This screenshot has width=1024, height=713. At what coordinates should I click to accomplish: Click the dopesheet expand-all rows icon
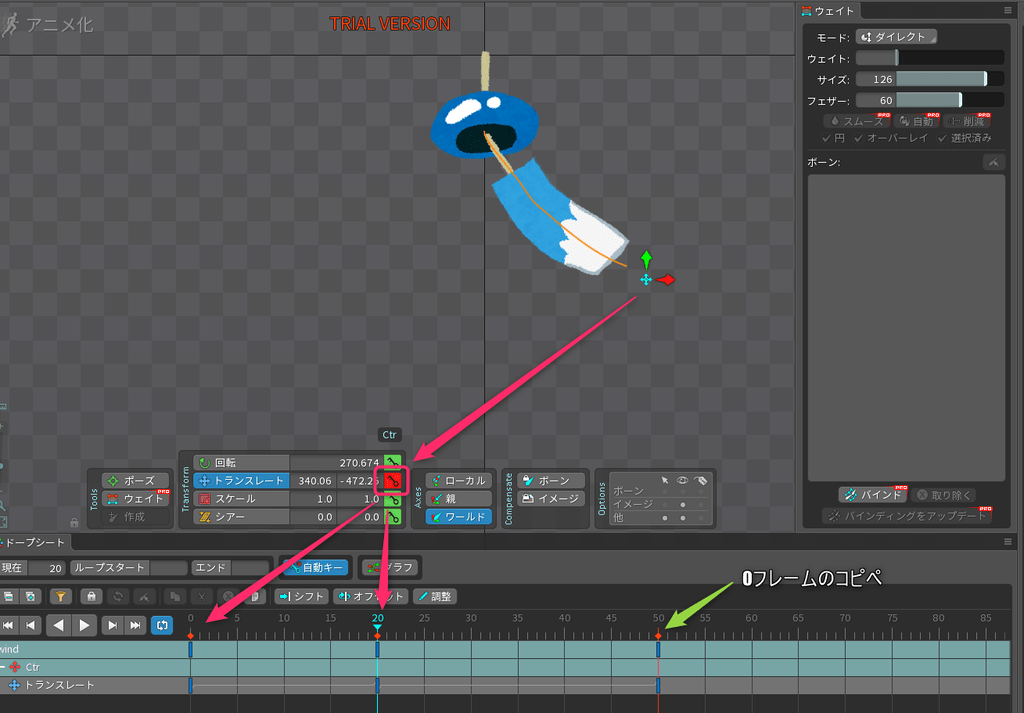pyautogui.click(x=30, y=596)
